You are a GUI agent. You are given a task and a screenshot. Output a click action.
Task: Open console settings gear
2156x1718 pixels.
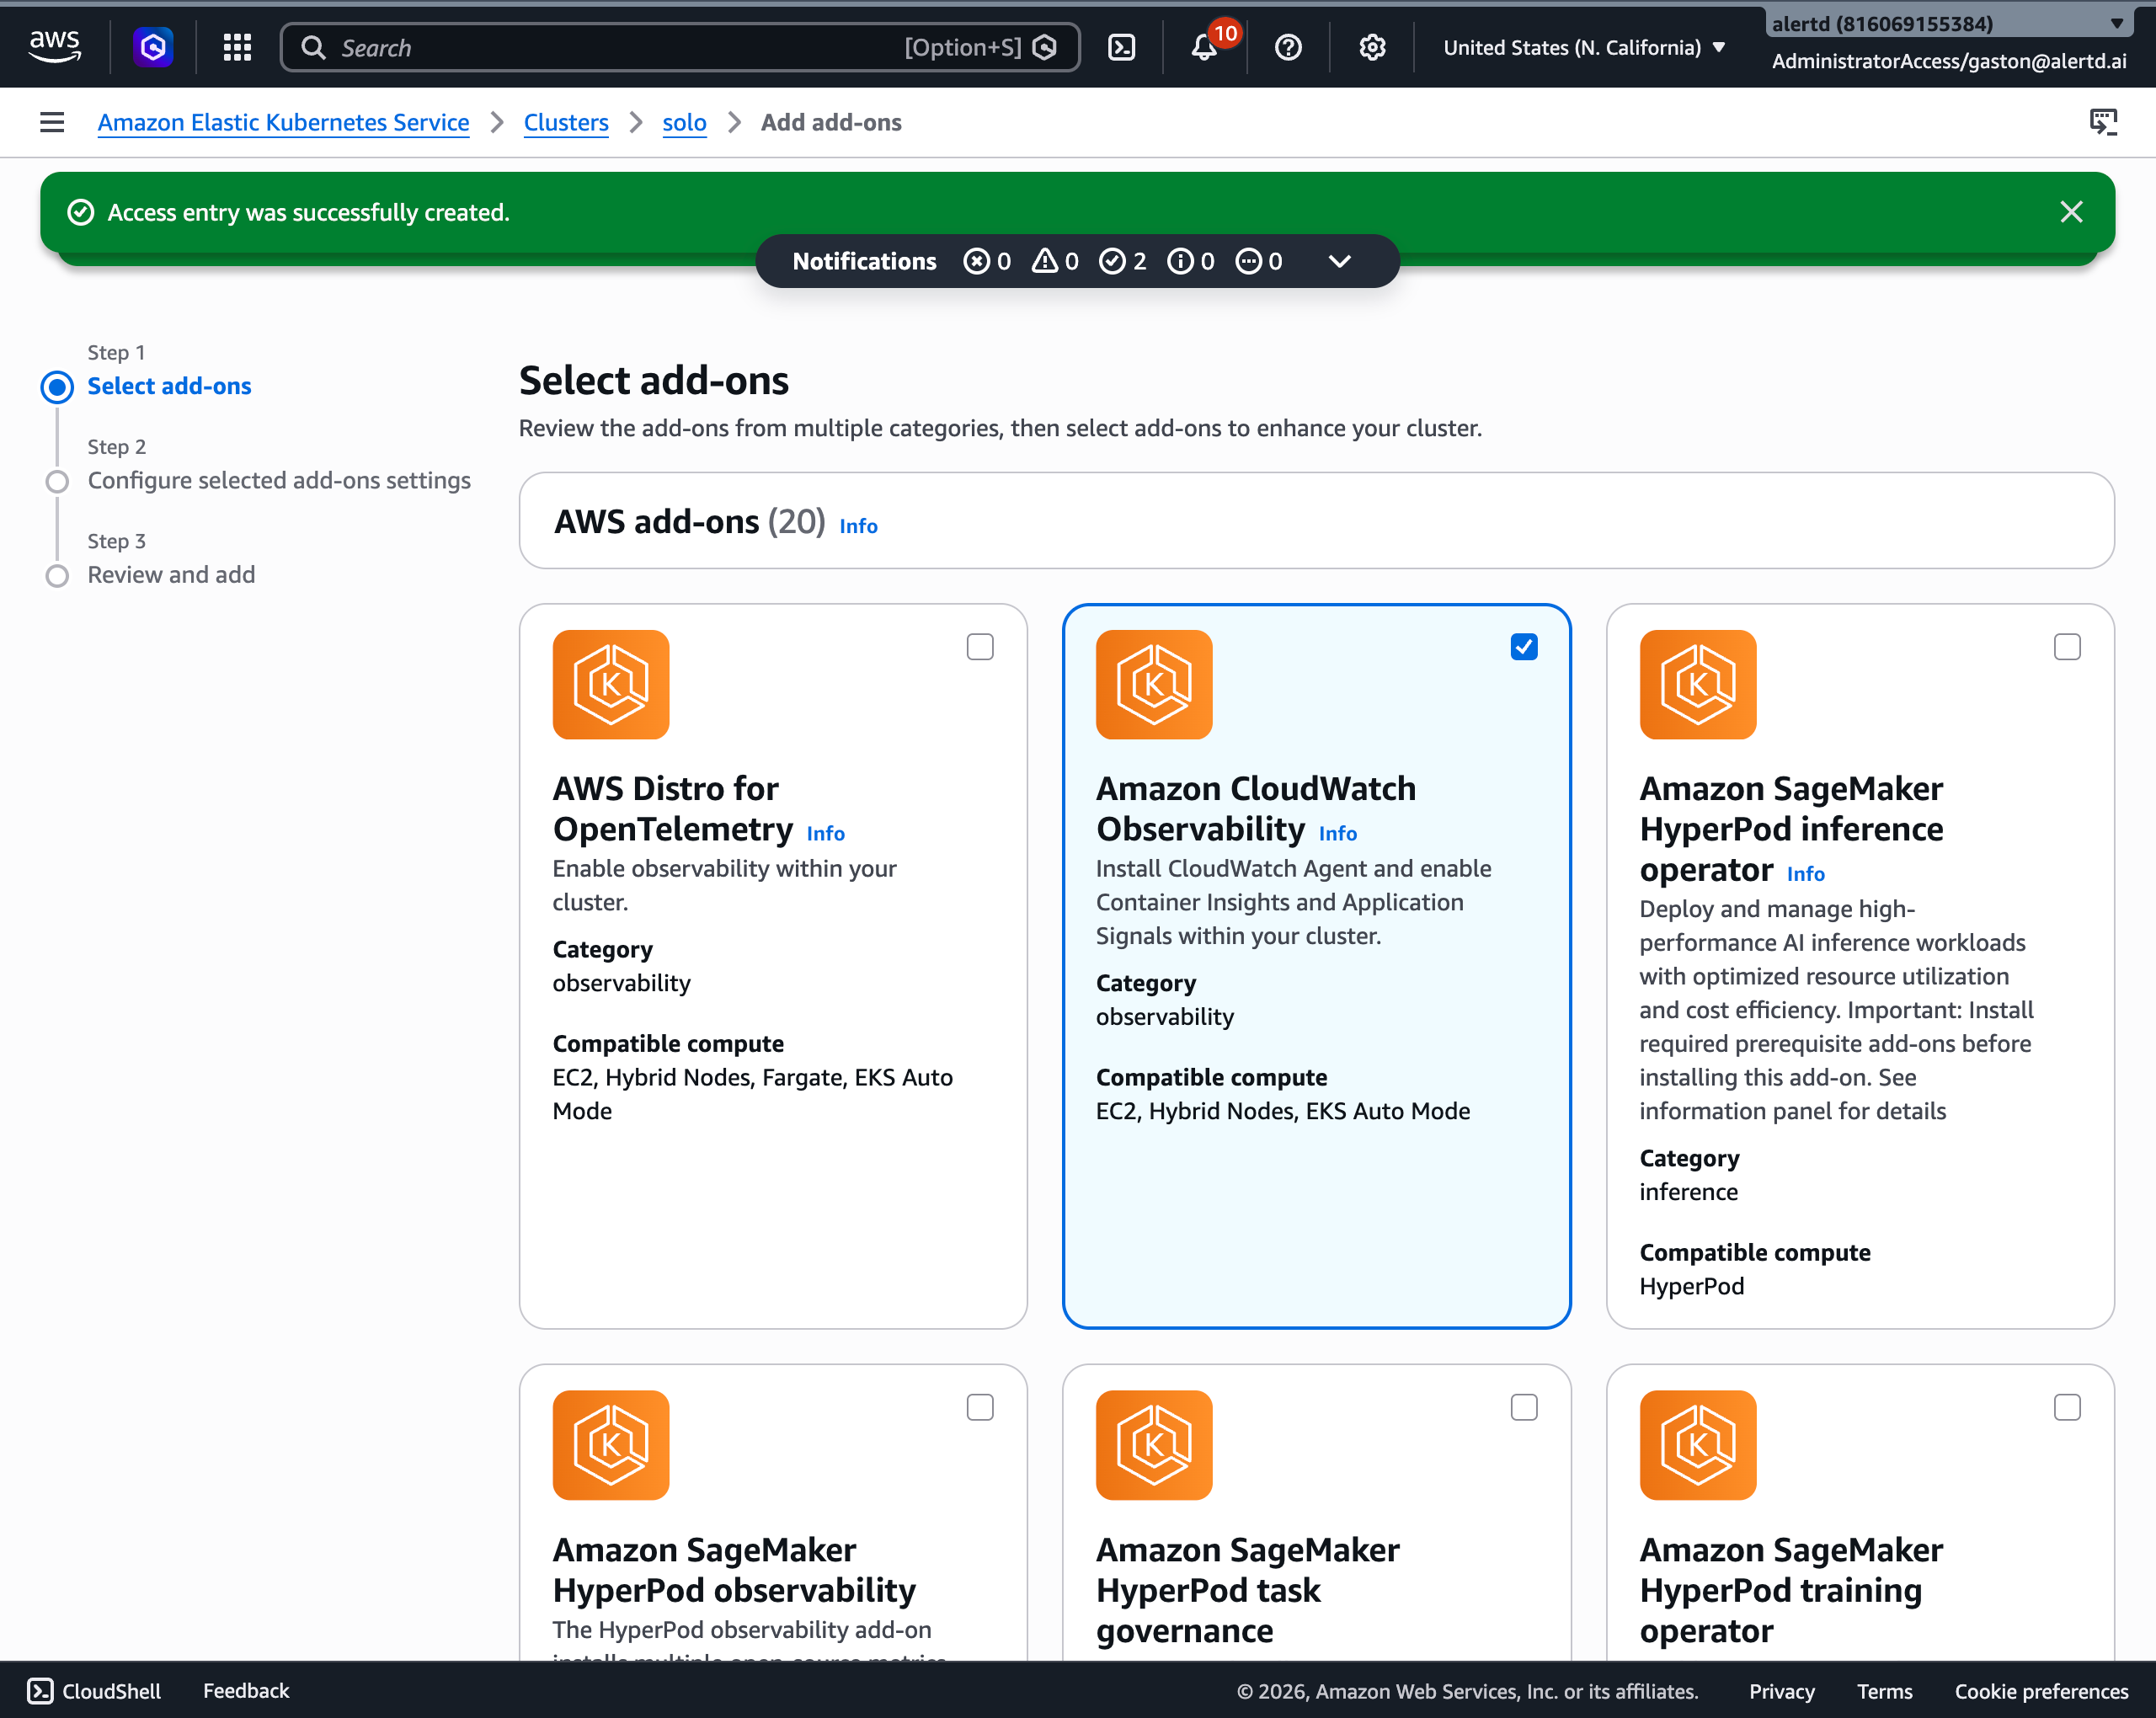[x=1372, y=47]
